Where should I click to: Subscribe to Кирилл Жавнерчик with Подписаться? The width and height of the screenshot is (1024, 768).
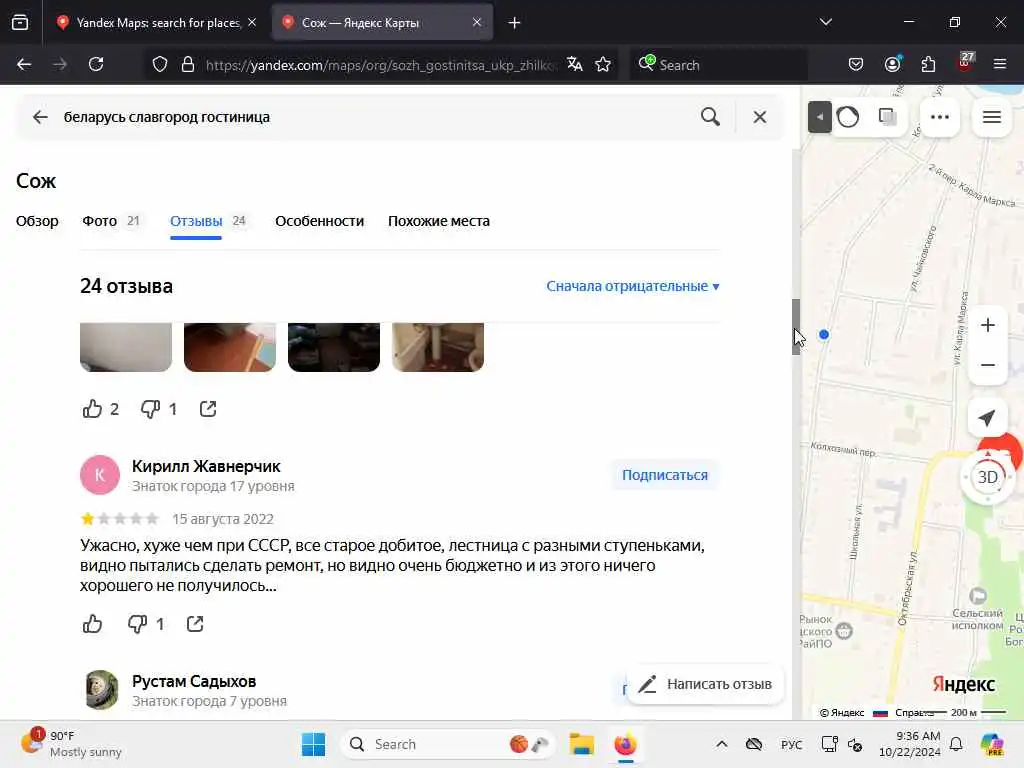pos(665,475)
